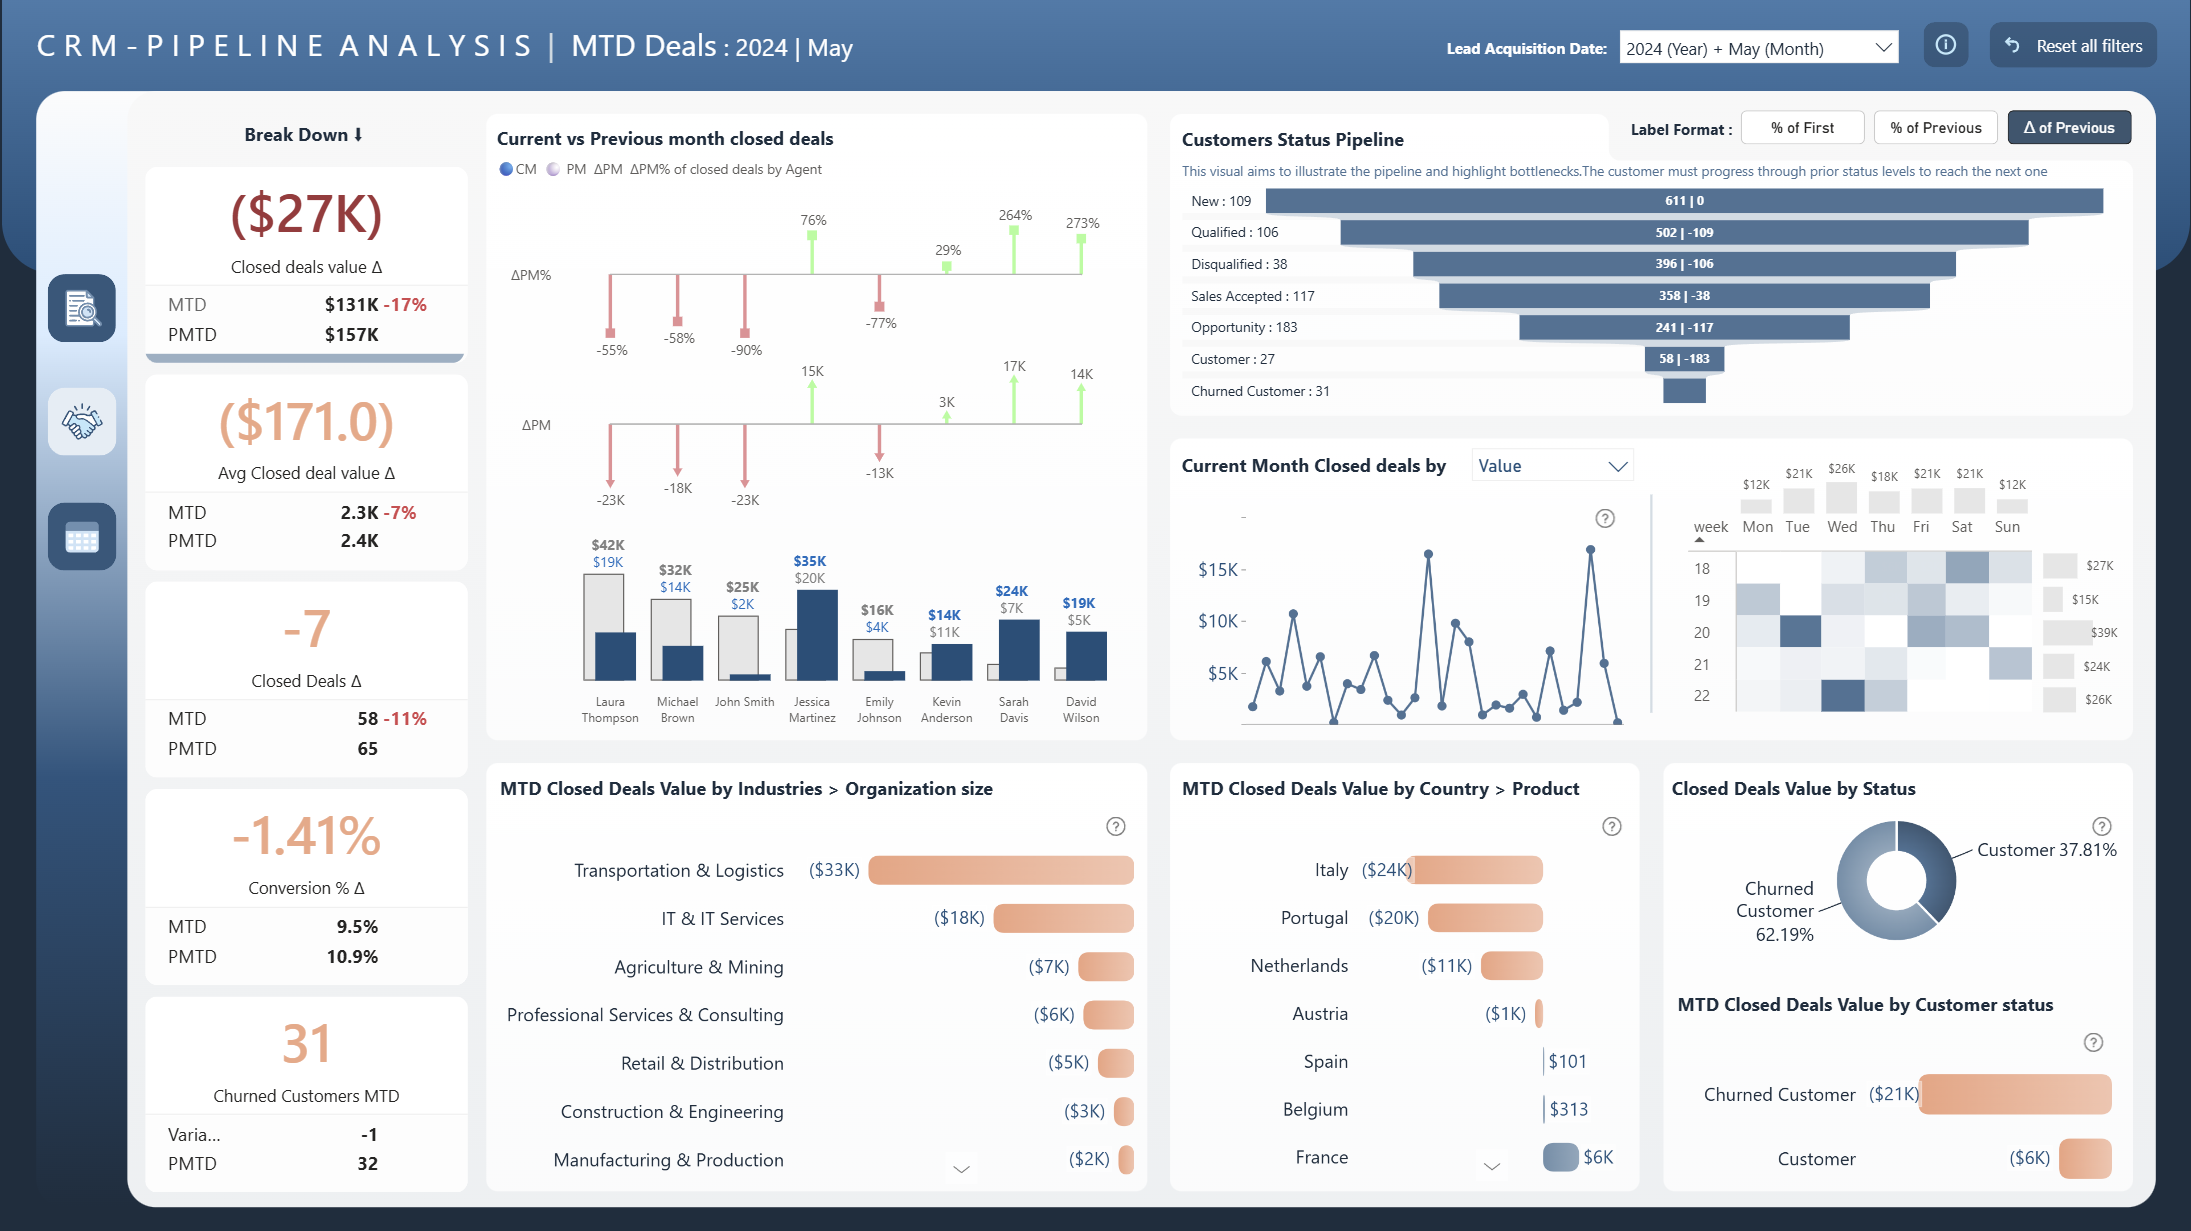
Task: Expand more rows under Country chart
Action: click(x=1491, y=1166)
